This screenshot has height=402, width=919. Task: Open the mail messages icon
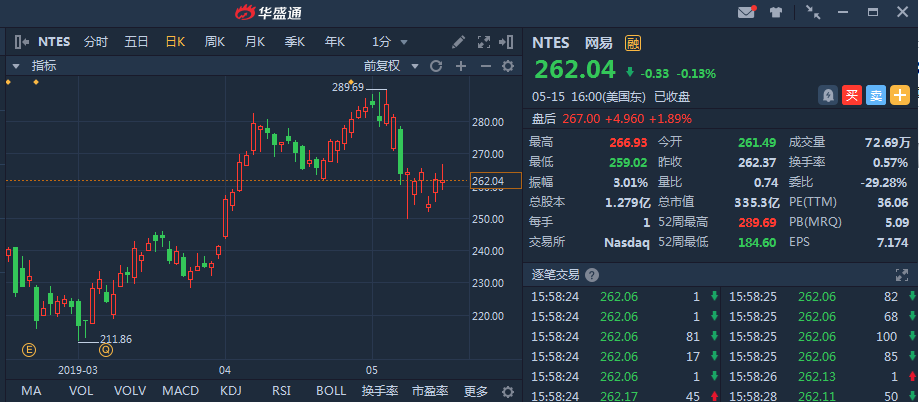(746, 13)
